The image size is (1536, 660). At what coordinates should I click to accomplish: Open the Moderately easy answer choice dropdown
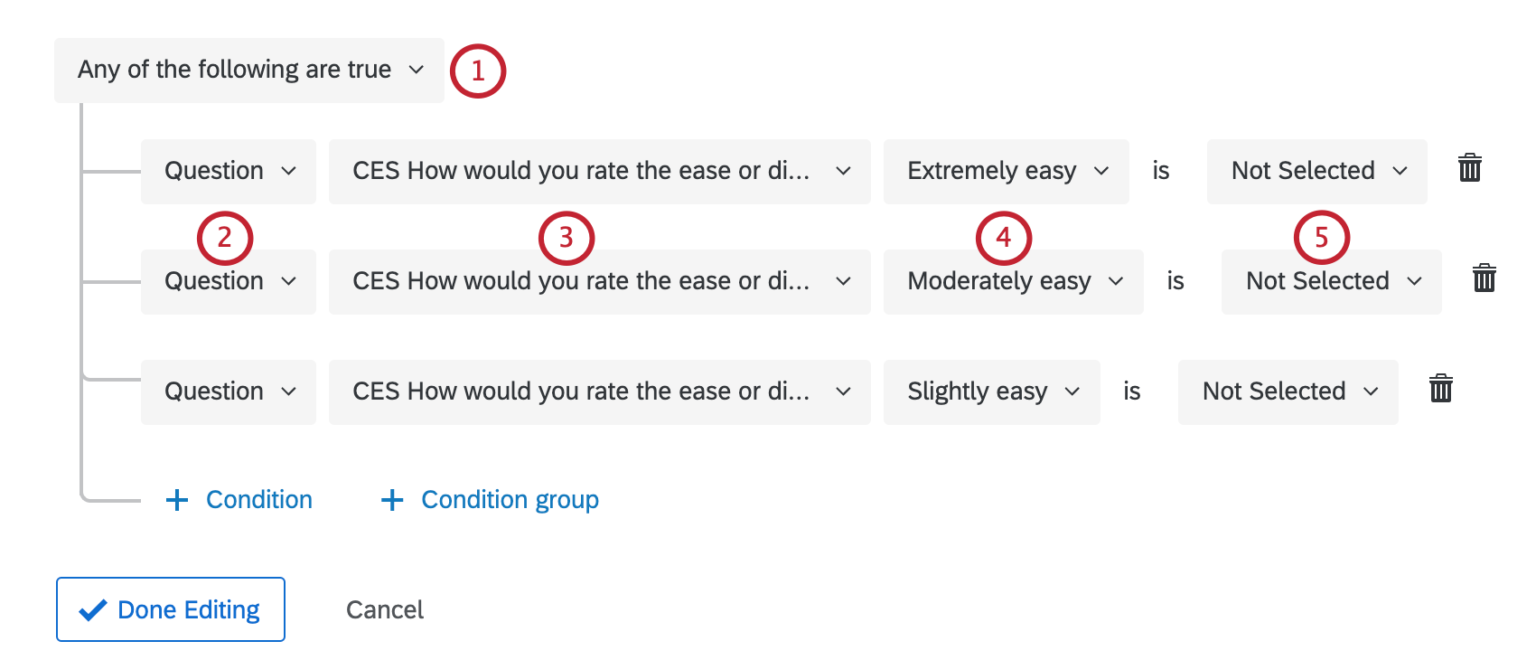point(1014,281)
